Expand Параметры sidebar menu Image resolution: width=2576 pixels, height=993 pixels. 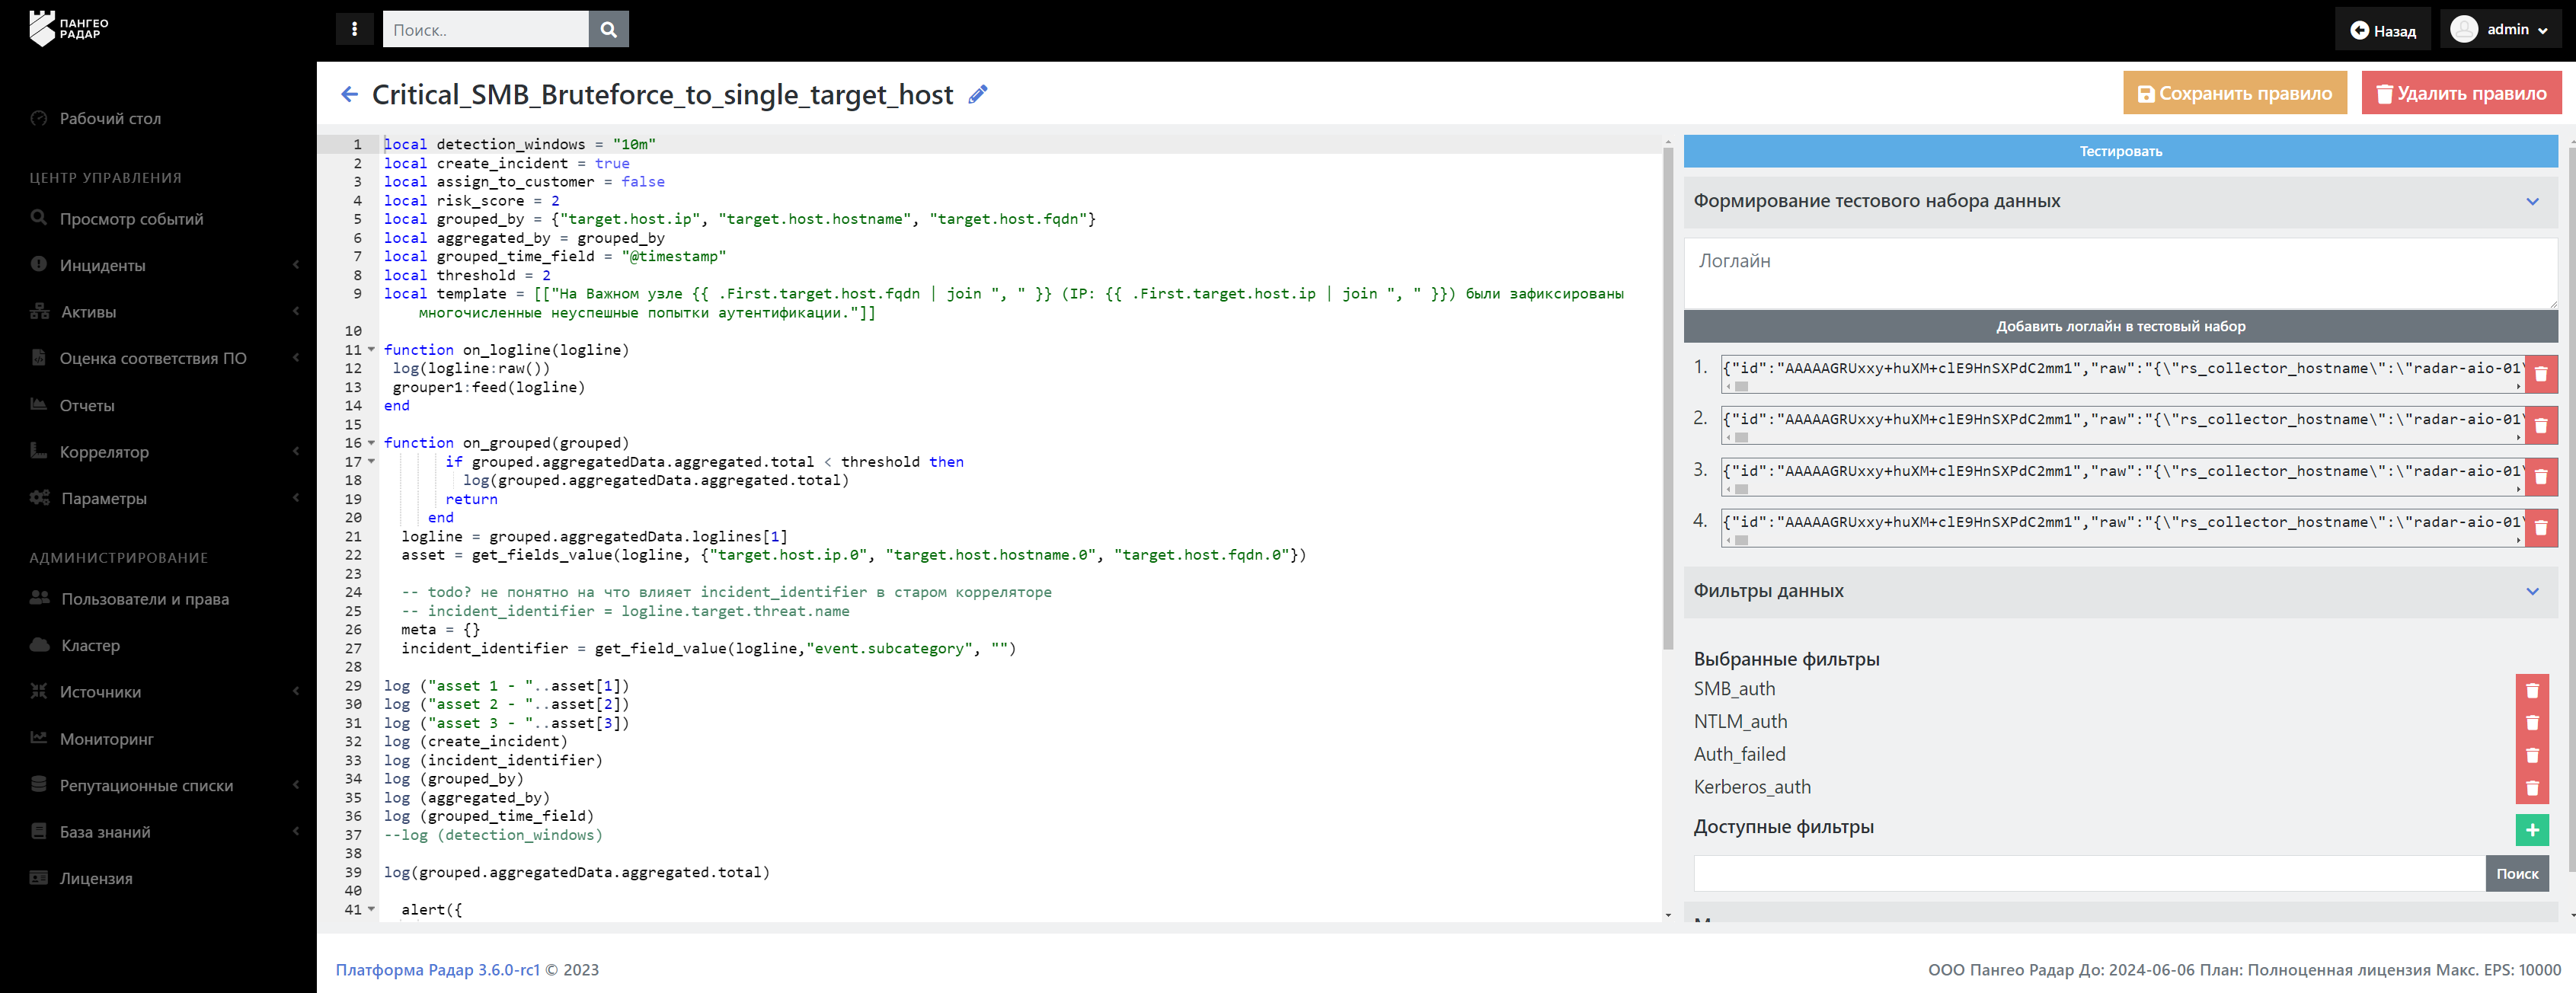coord(165,498)
